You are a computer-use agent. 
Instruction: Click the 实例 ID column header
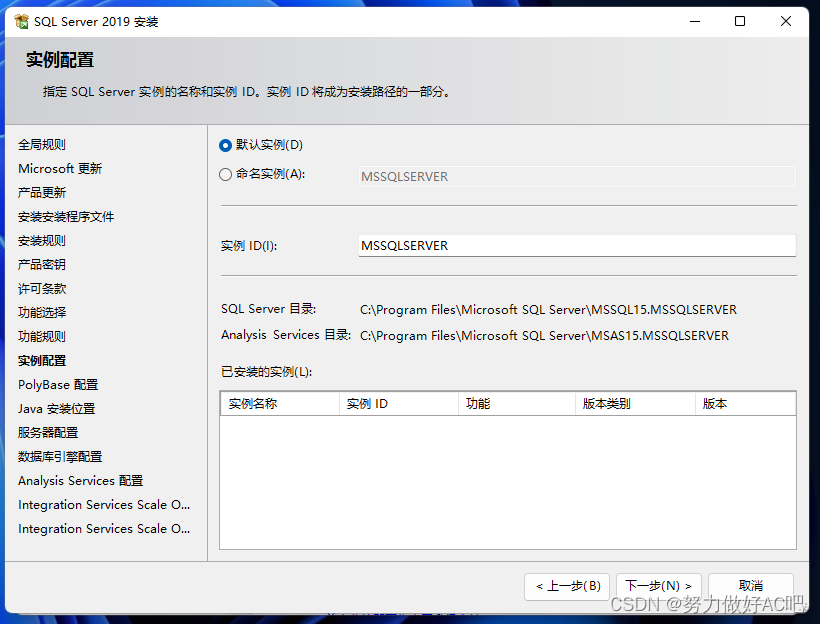click(399, 404)
